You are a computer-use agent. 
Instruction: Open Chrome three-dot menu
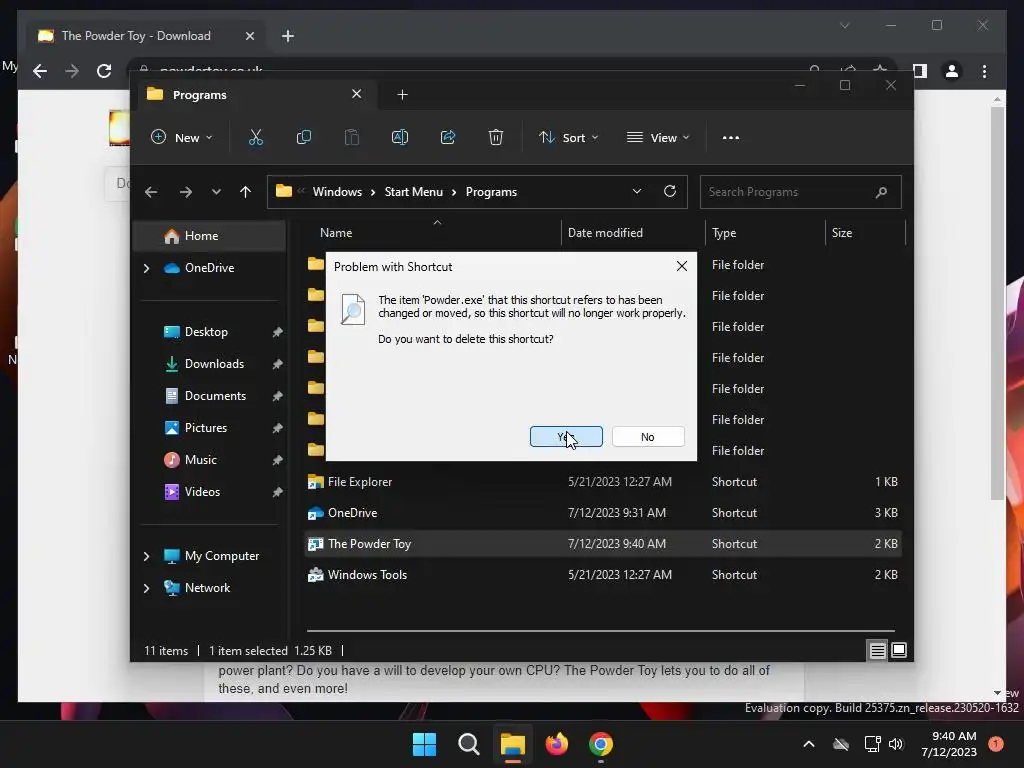click(984, 71)
